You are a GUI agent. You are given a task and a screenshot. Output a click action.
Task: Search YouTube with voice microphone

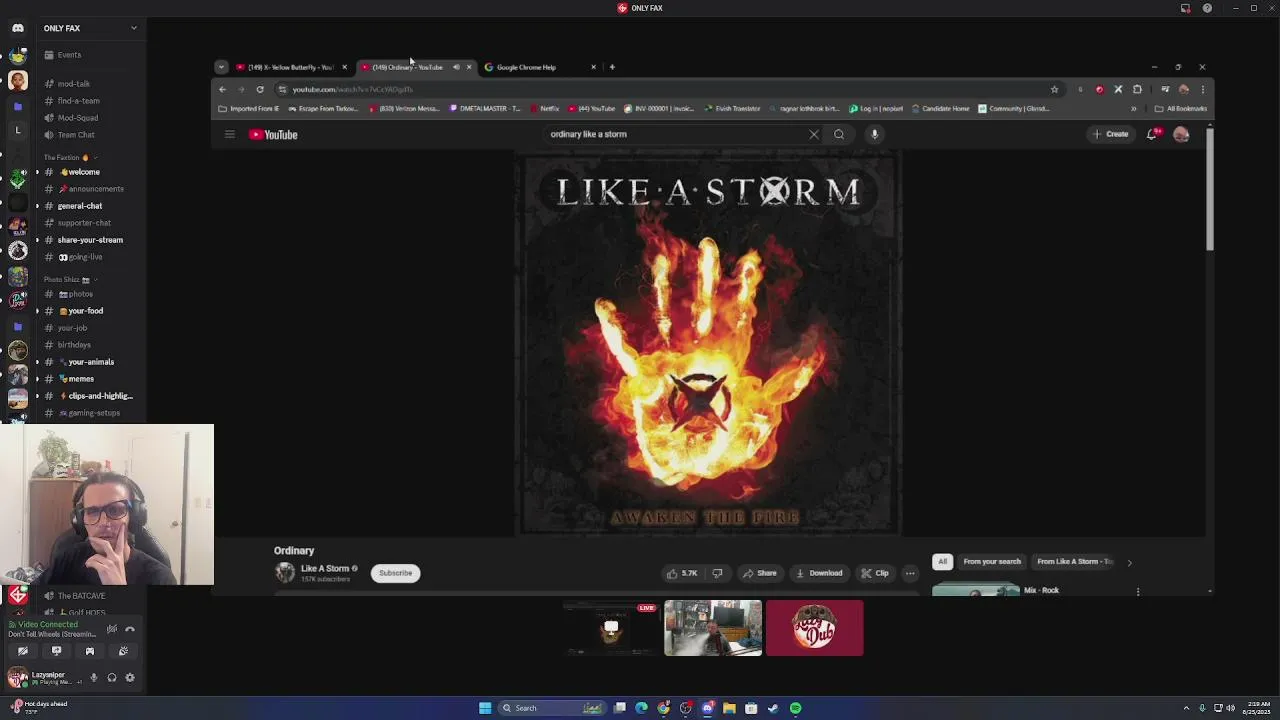coord(874,134)
